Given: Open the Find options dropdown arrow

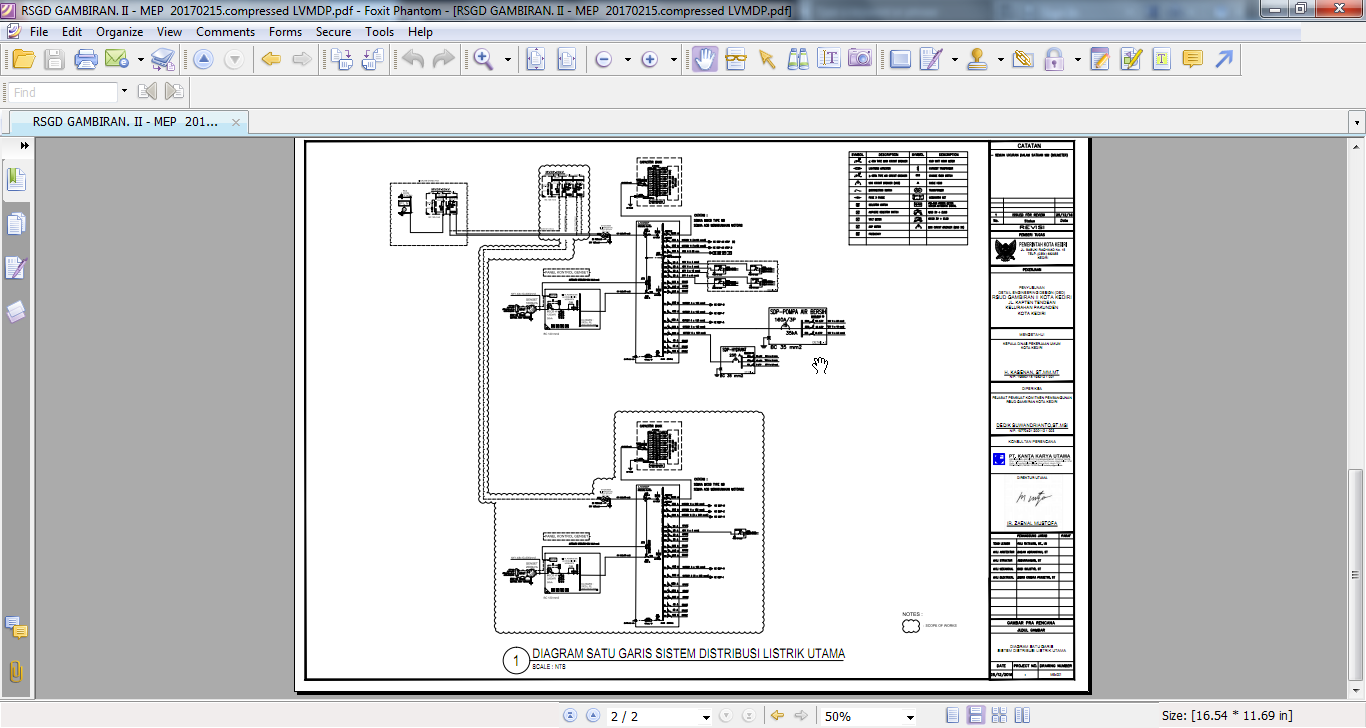Looking at the screenshot, I should (124, 92).
